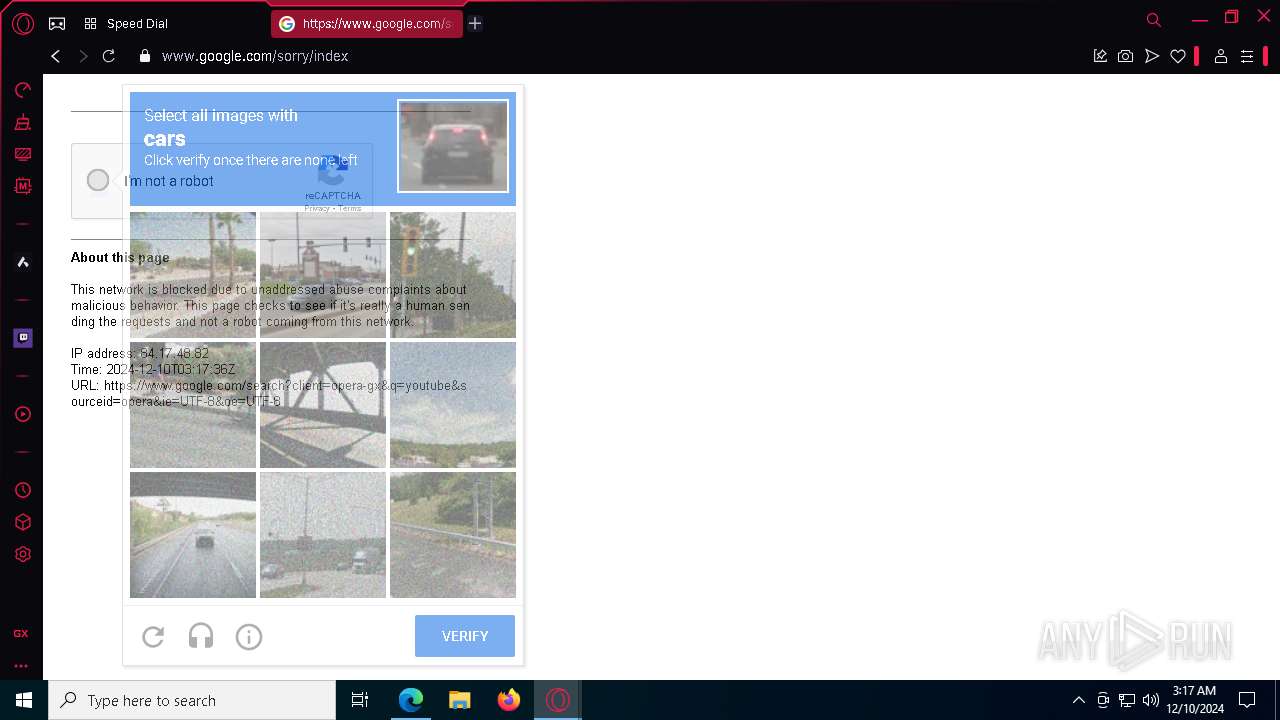This screenshot has width=1280, height=720.
Task: Open File Explorer from taskbar
Action: (x=459, y=700)
